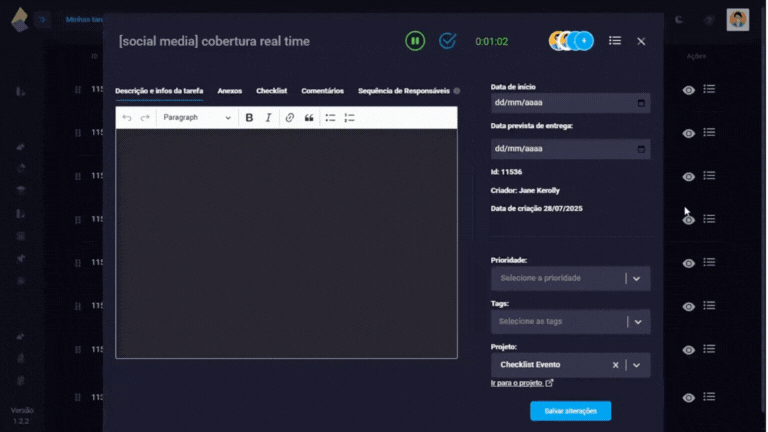Insert a block quote in the description
Image resolution: width=768 pixels, height=432 pixels.
(x=309, y=118)
